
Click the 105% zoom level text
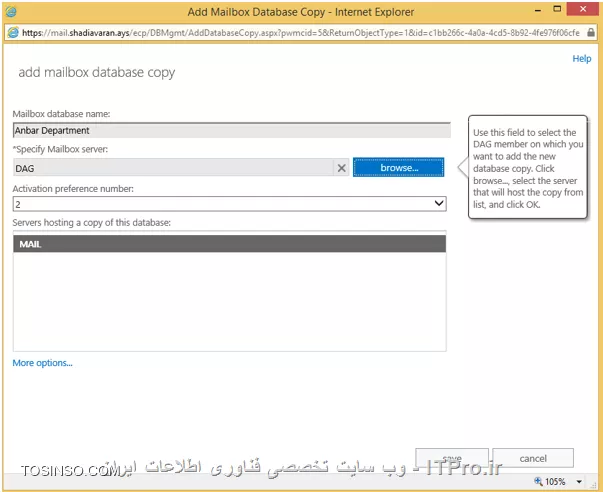coord(555,481)
